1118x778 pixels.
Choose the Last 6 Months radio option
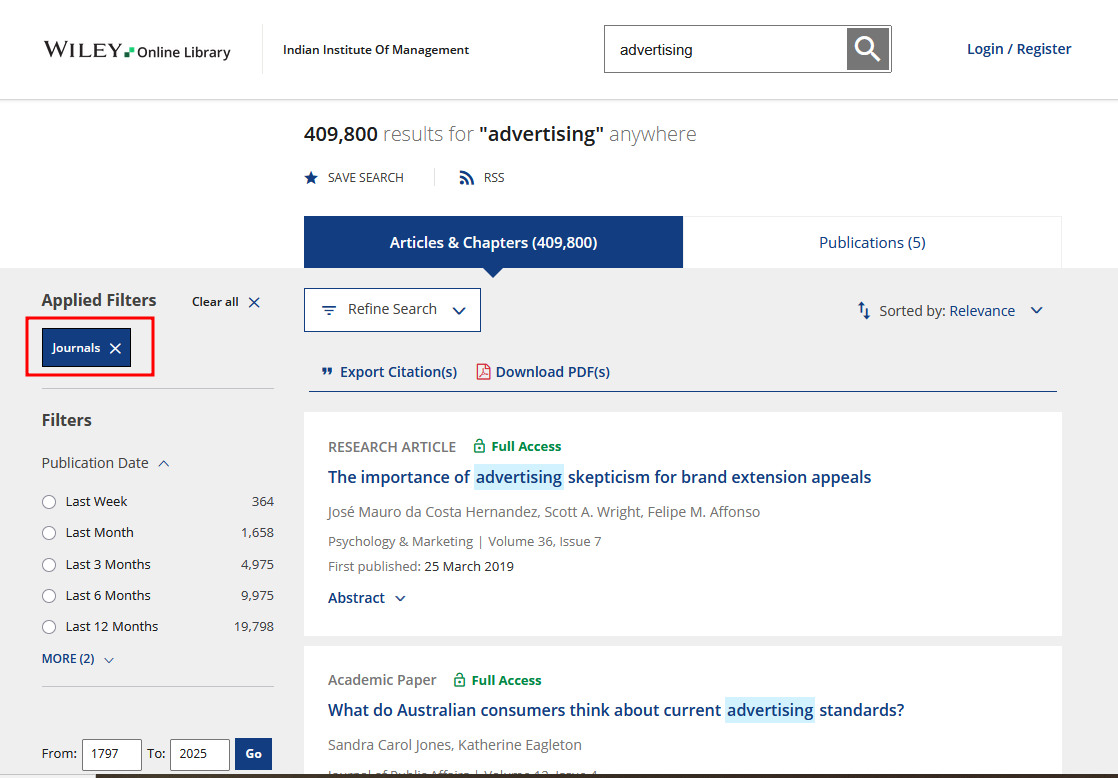point(49,596)
